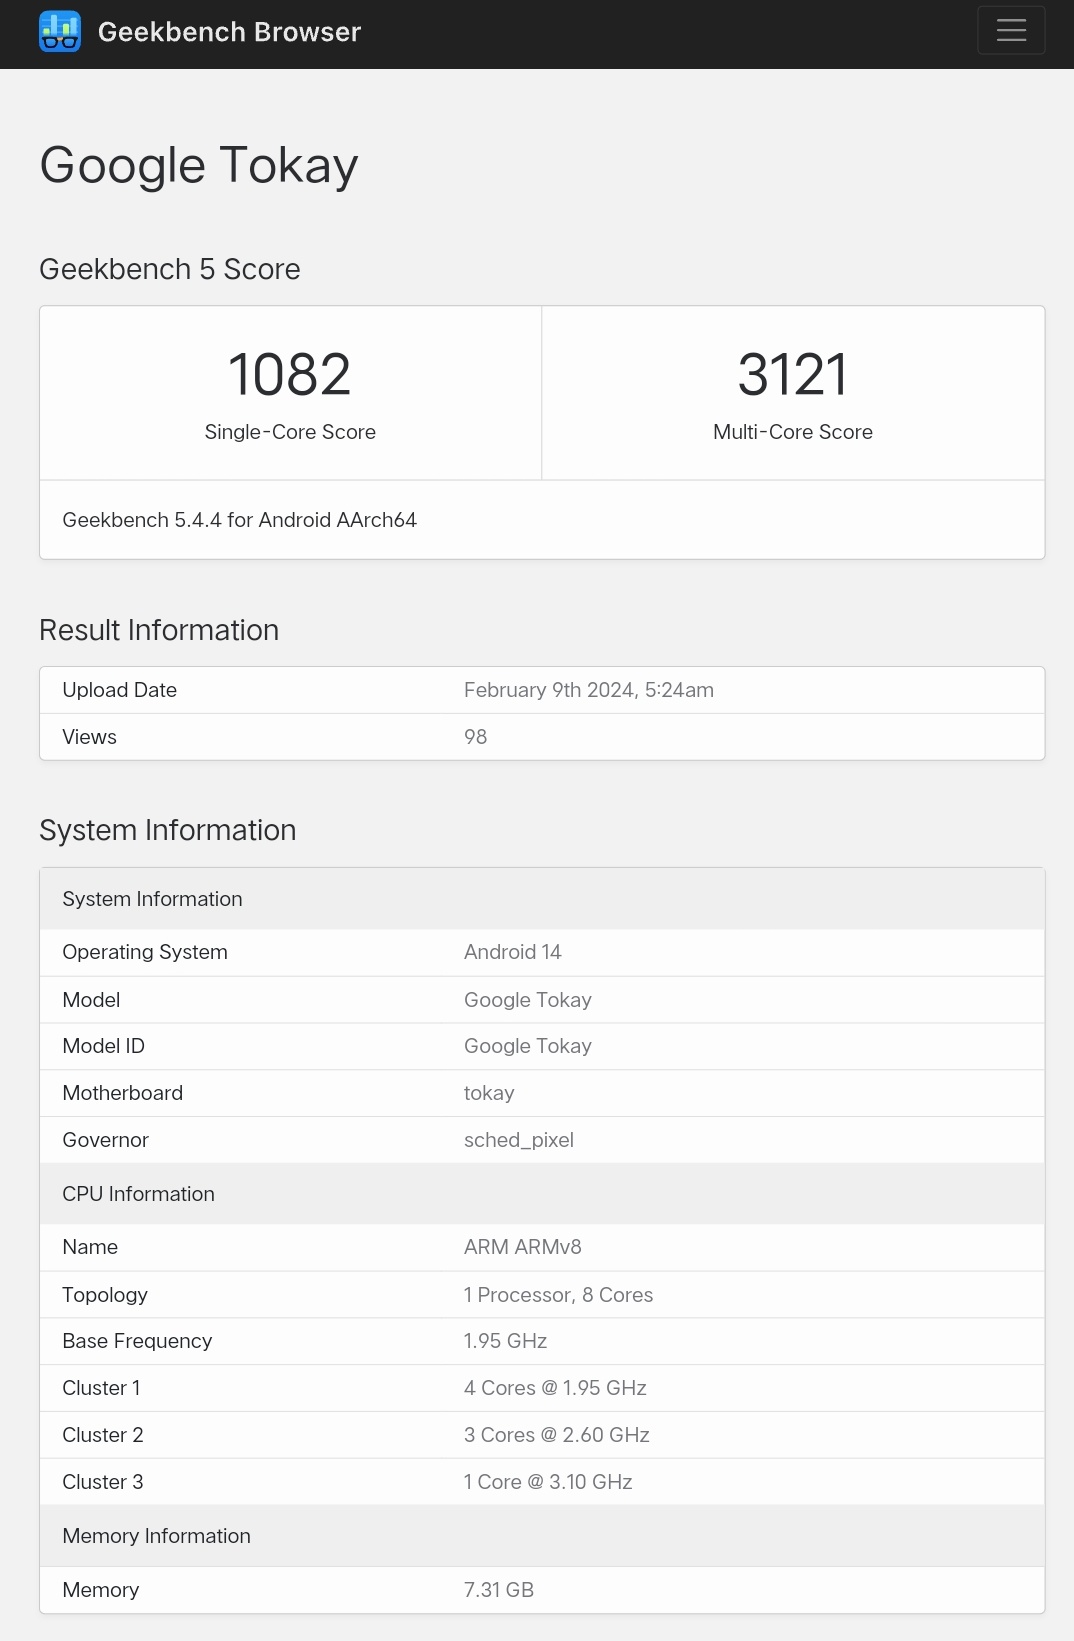The height and width of the screenshot is (1641, 1074).
Task: Click the 1 Processor, 8 Cores value
Action: 558,1295
